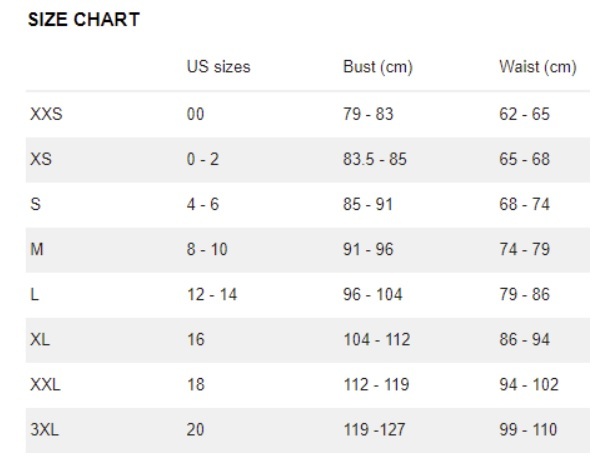Viewport: 615px width, 472px height.
Task: Select US size 8 - 10 cell
Action: pyautogui.click(x=207, y=250)
